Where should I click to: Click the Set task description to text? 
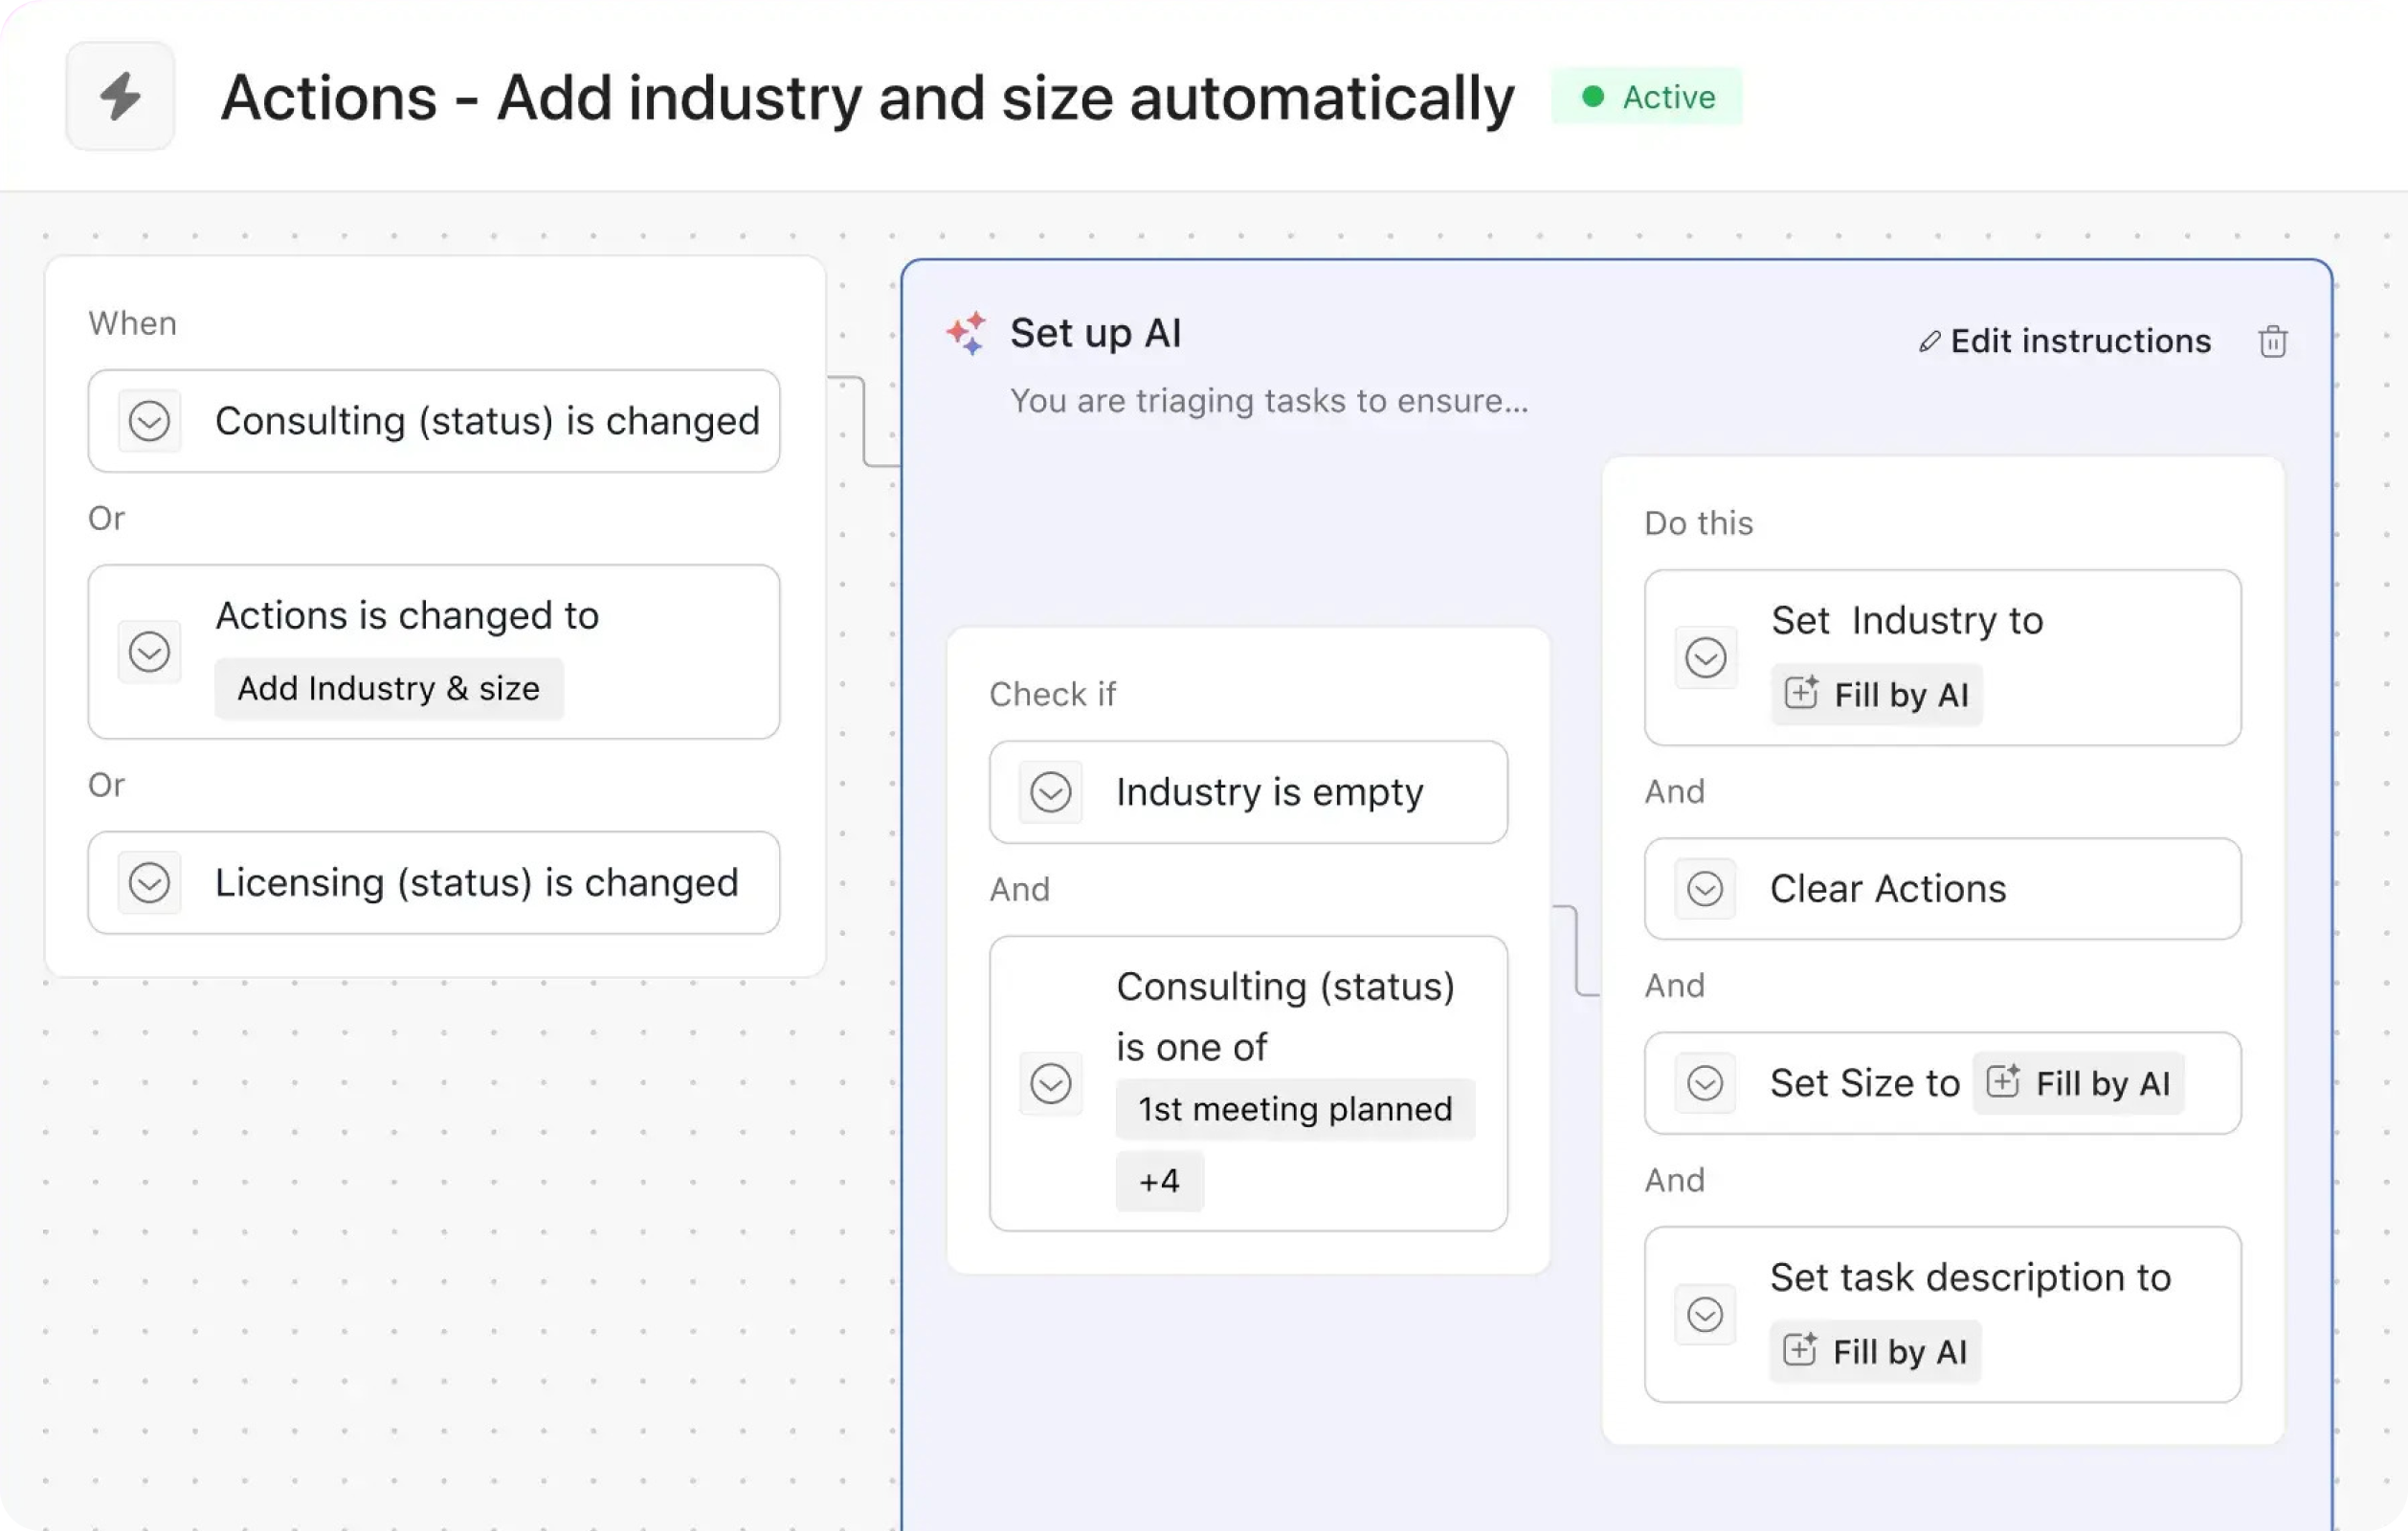1970,1277
